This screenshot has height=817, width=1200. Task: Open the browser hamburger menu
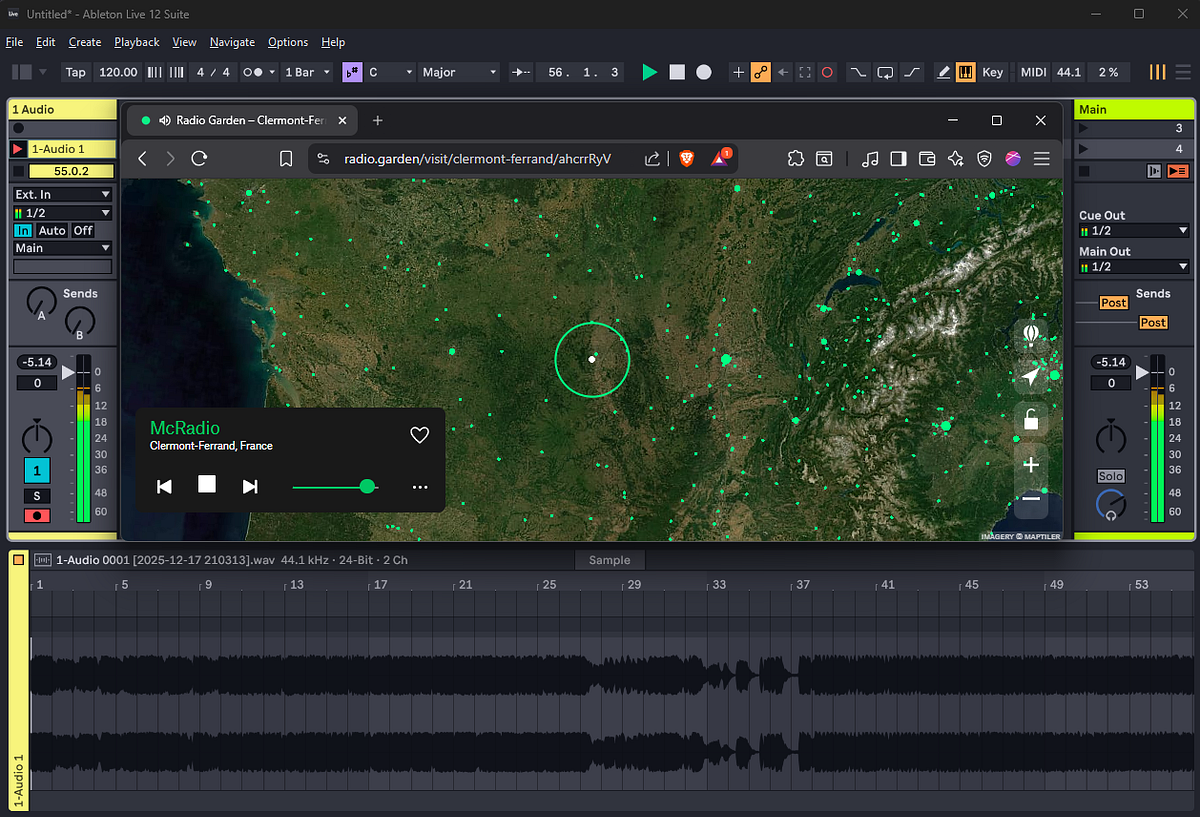click(x=1041, y=158)
